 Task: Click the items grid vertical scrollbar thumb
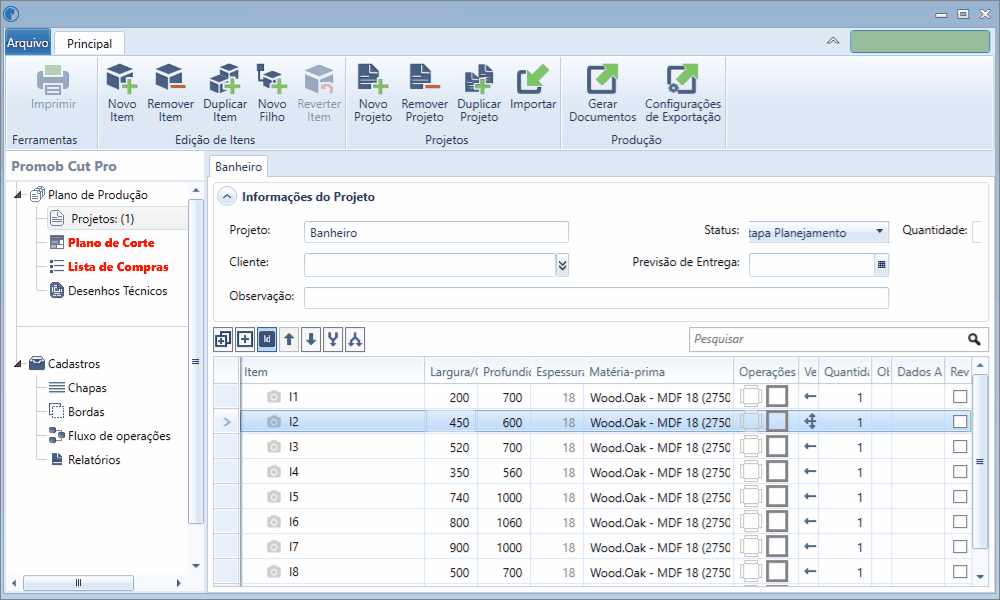(980, 462)
